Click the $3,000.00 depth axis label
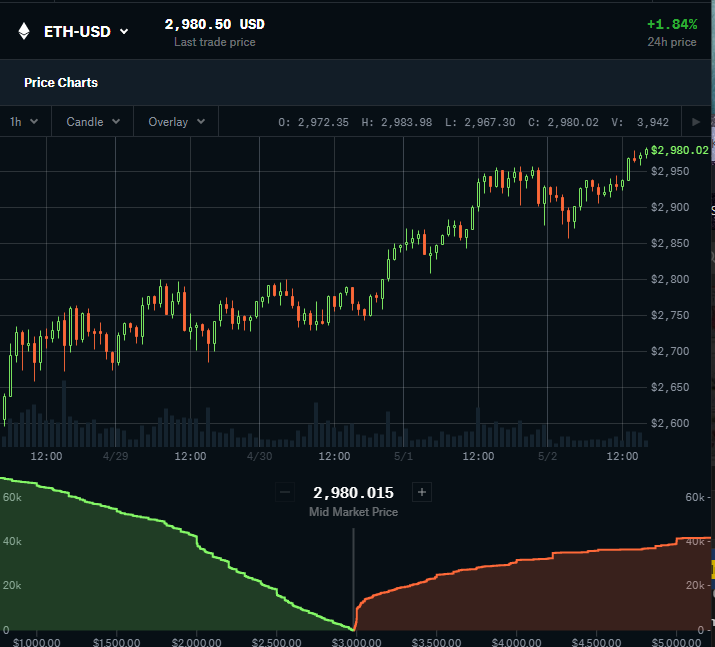 coord(356,642)
